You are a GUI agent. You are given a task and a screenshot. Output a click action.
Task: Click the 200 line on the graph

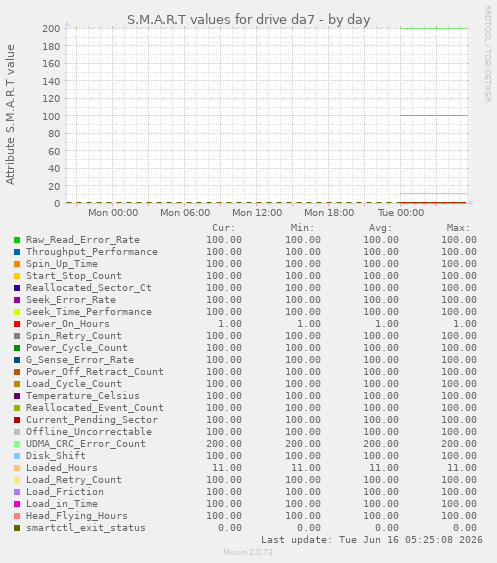pyautogui.click(x=433, y=28)
